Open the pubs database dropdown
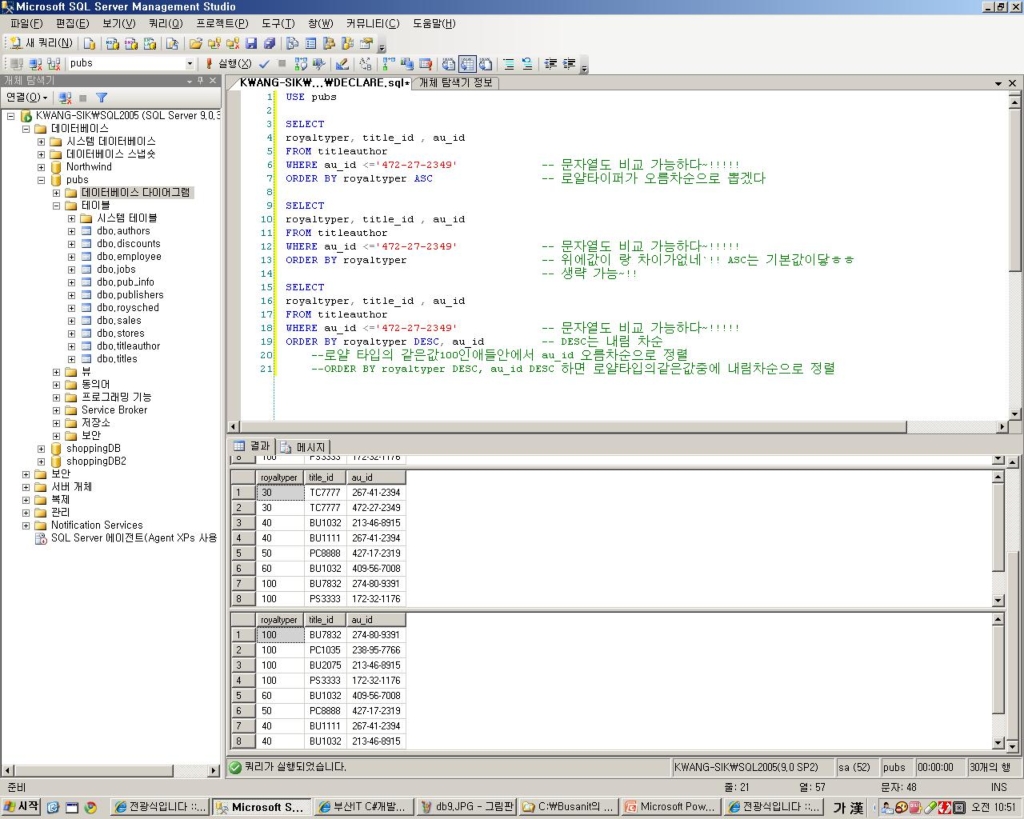 point(190,63)
